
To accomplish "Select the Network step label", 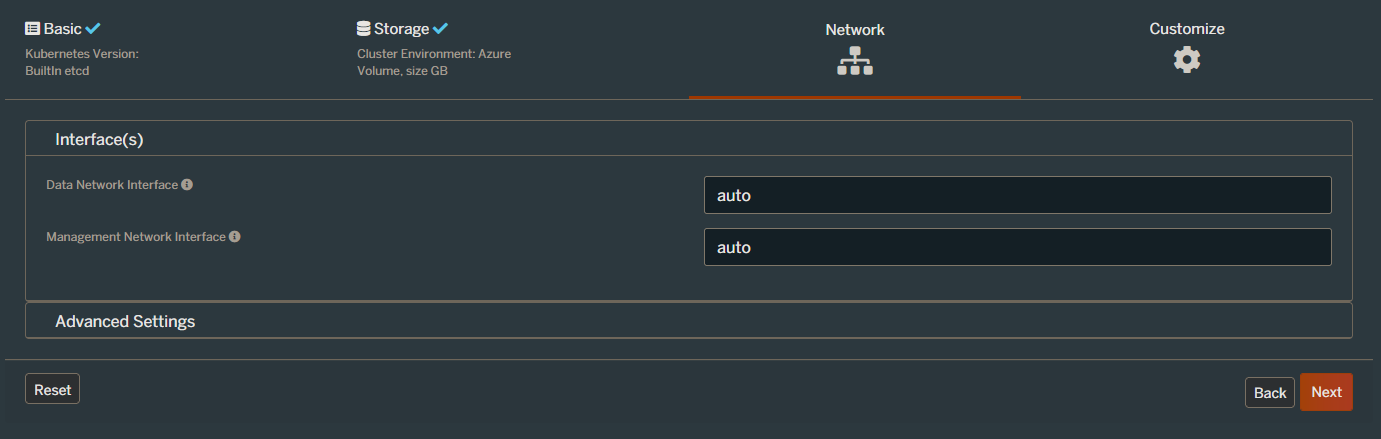I will (x=855, y=30).
